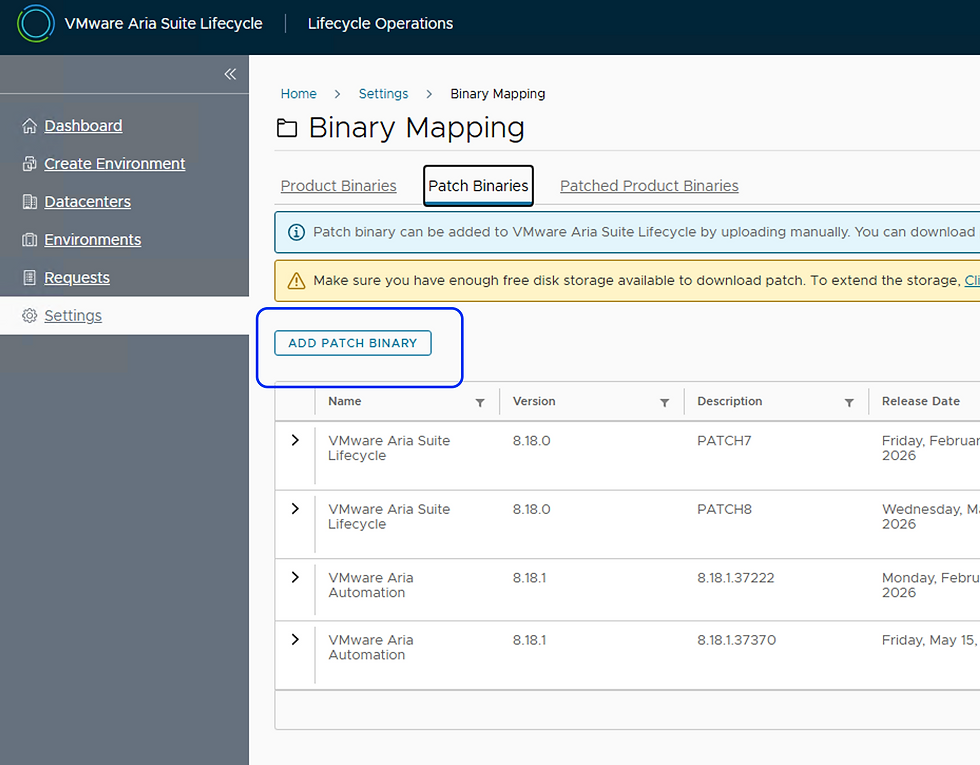The height and width of the screenshot is (765, 980).
Task: Expand the 8.18.1.37222 Aria Automation row
Action: (295, 577)
